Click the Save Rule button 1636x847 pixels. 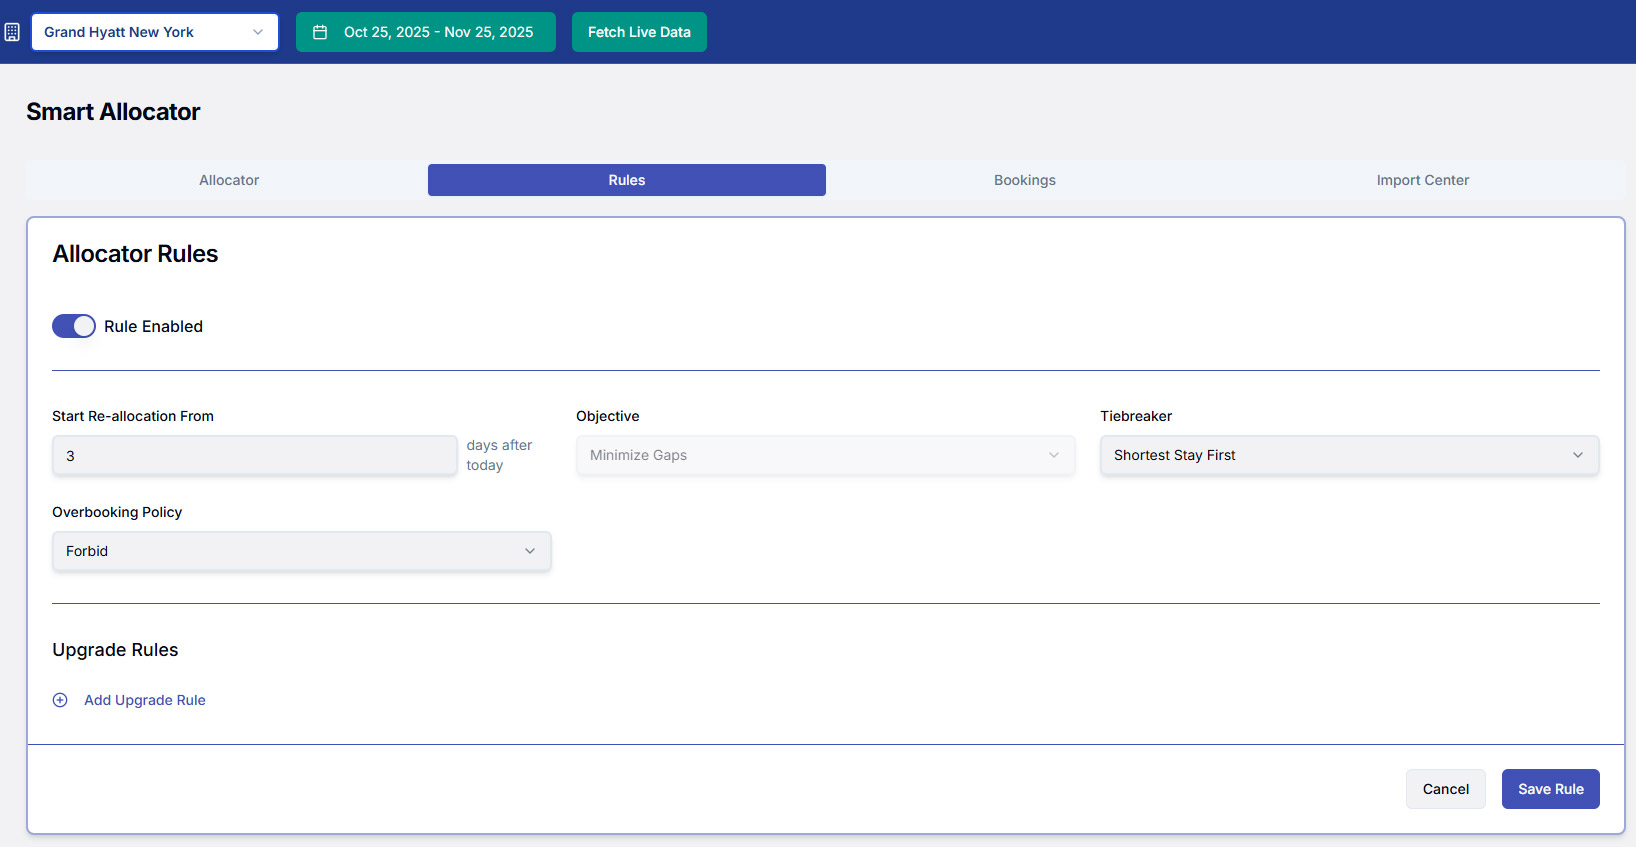(x=1550, y=789)
